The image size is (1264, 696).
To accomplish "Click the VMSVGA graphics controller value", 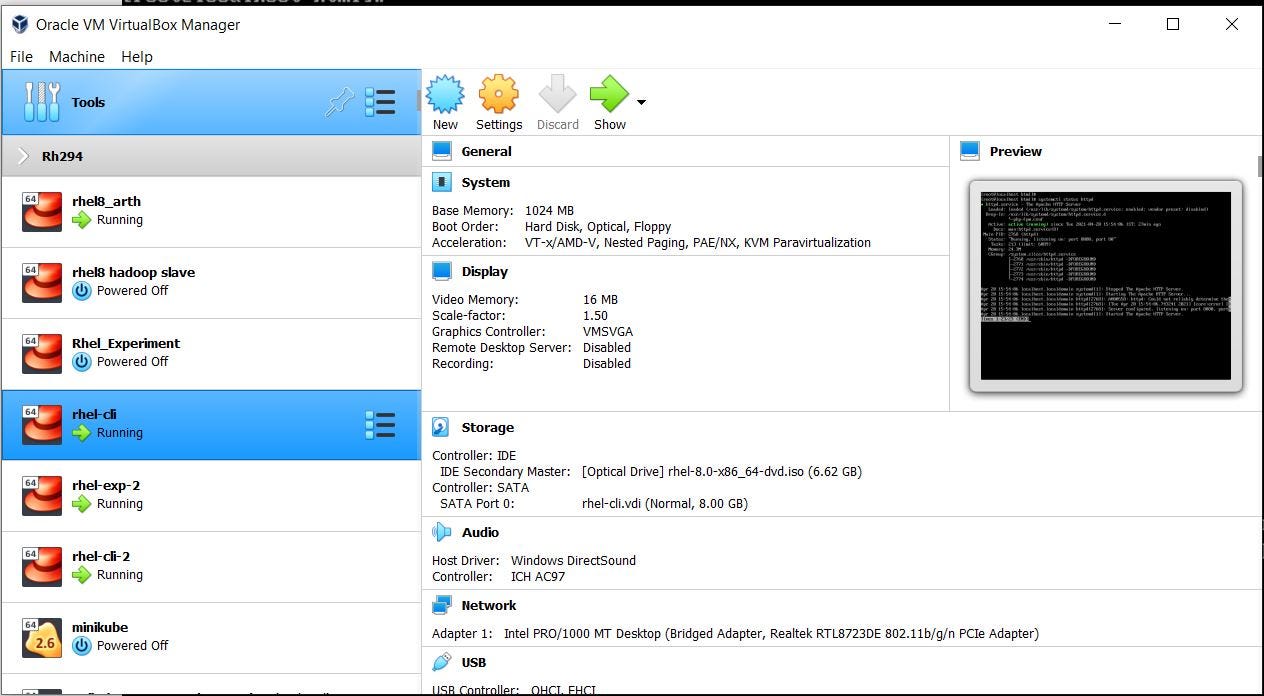I will coord(608,331).
